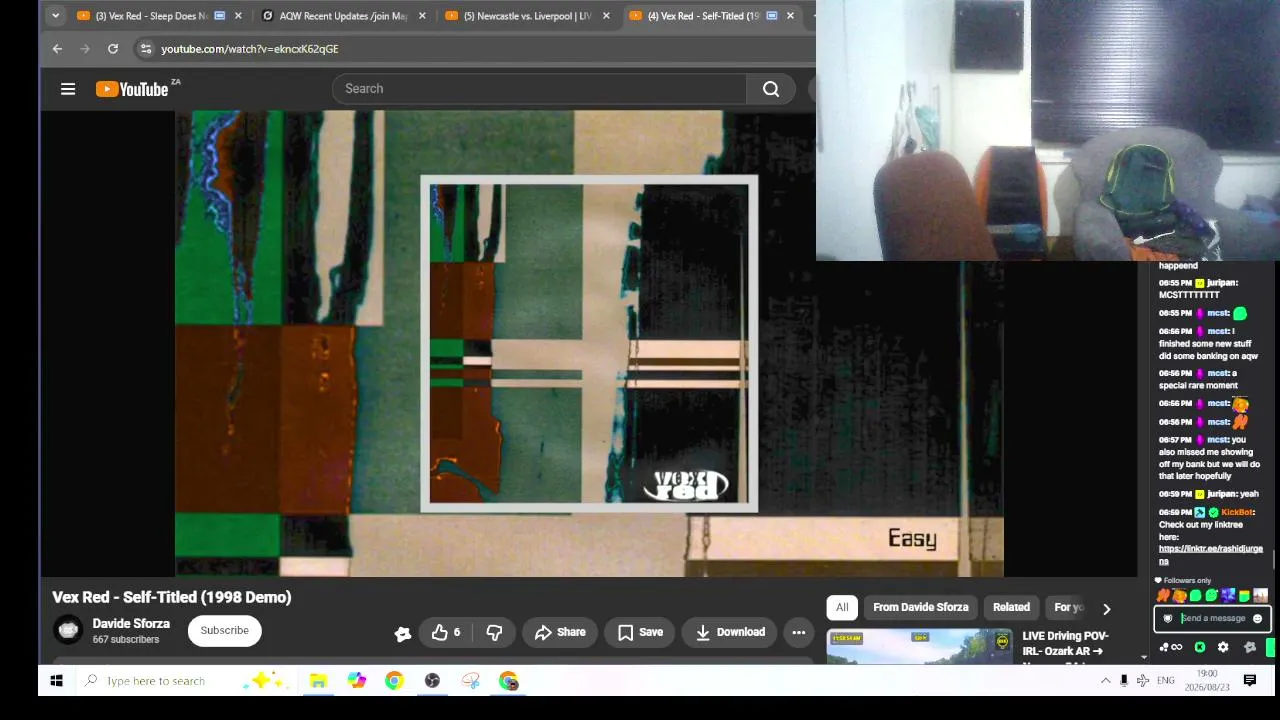Go back using the browser back arrow
The width and height of the screenshot is (1280, 720).
coord(57,49)
